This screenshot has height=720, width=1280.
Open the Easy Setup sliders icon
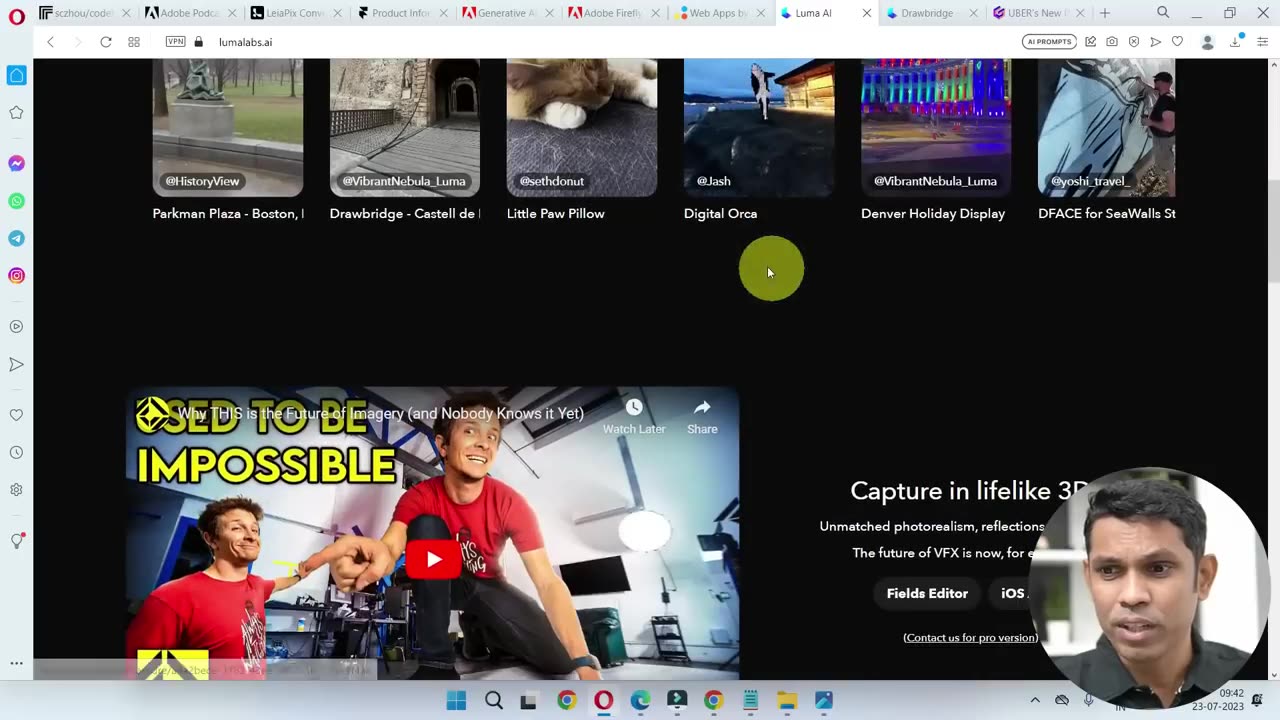(1263, 42)
